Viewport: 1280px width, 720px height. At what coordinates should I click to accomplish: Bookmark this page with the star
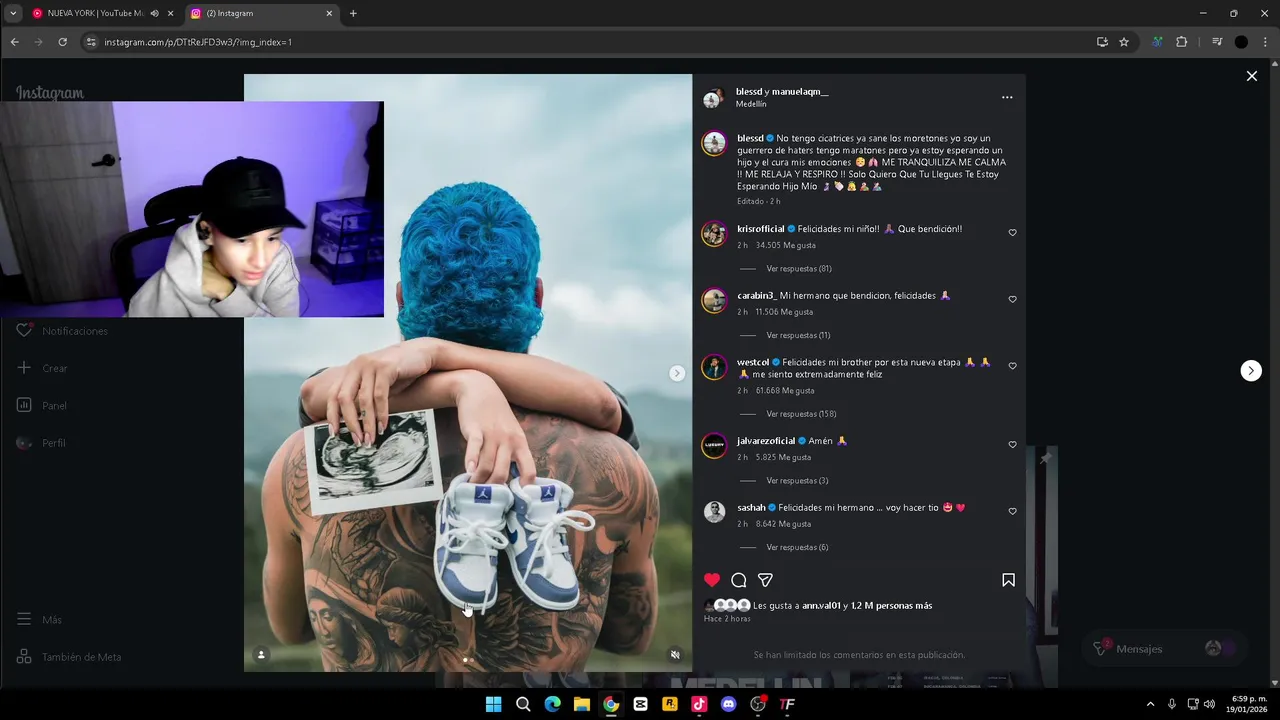coord(1124,42)
